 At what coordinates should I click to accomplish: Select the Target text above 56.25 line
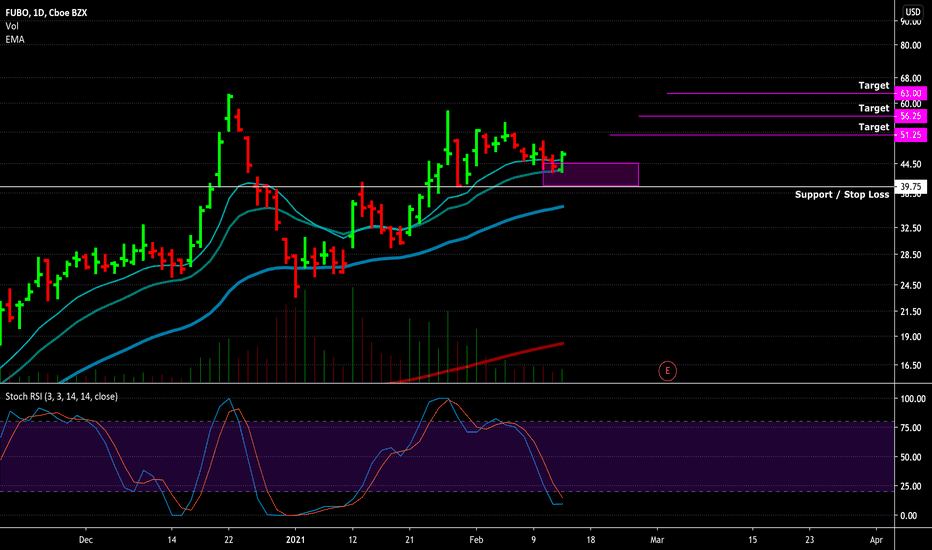pos(874,108)
